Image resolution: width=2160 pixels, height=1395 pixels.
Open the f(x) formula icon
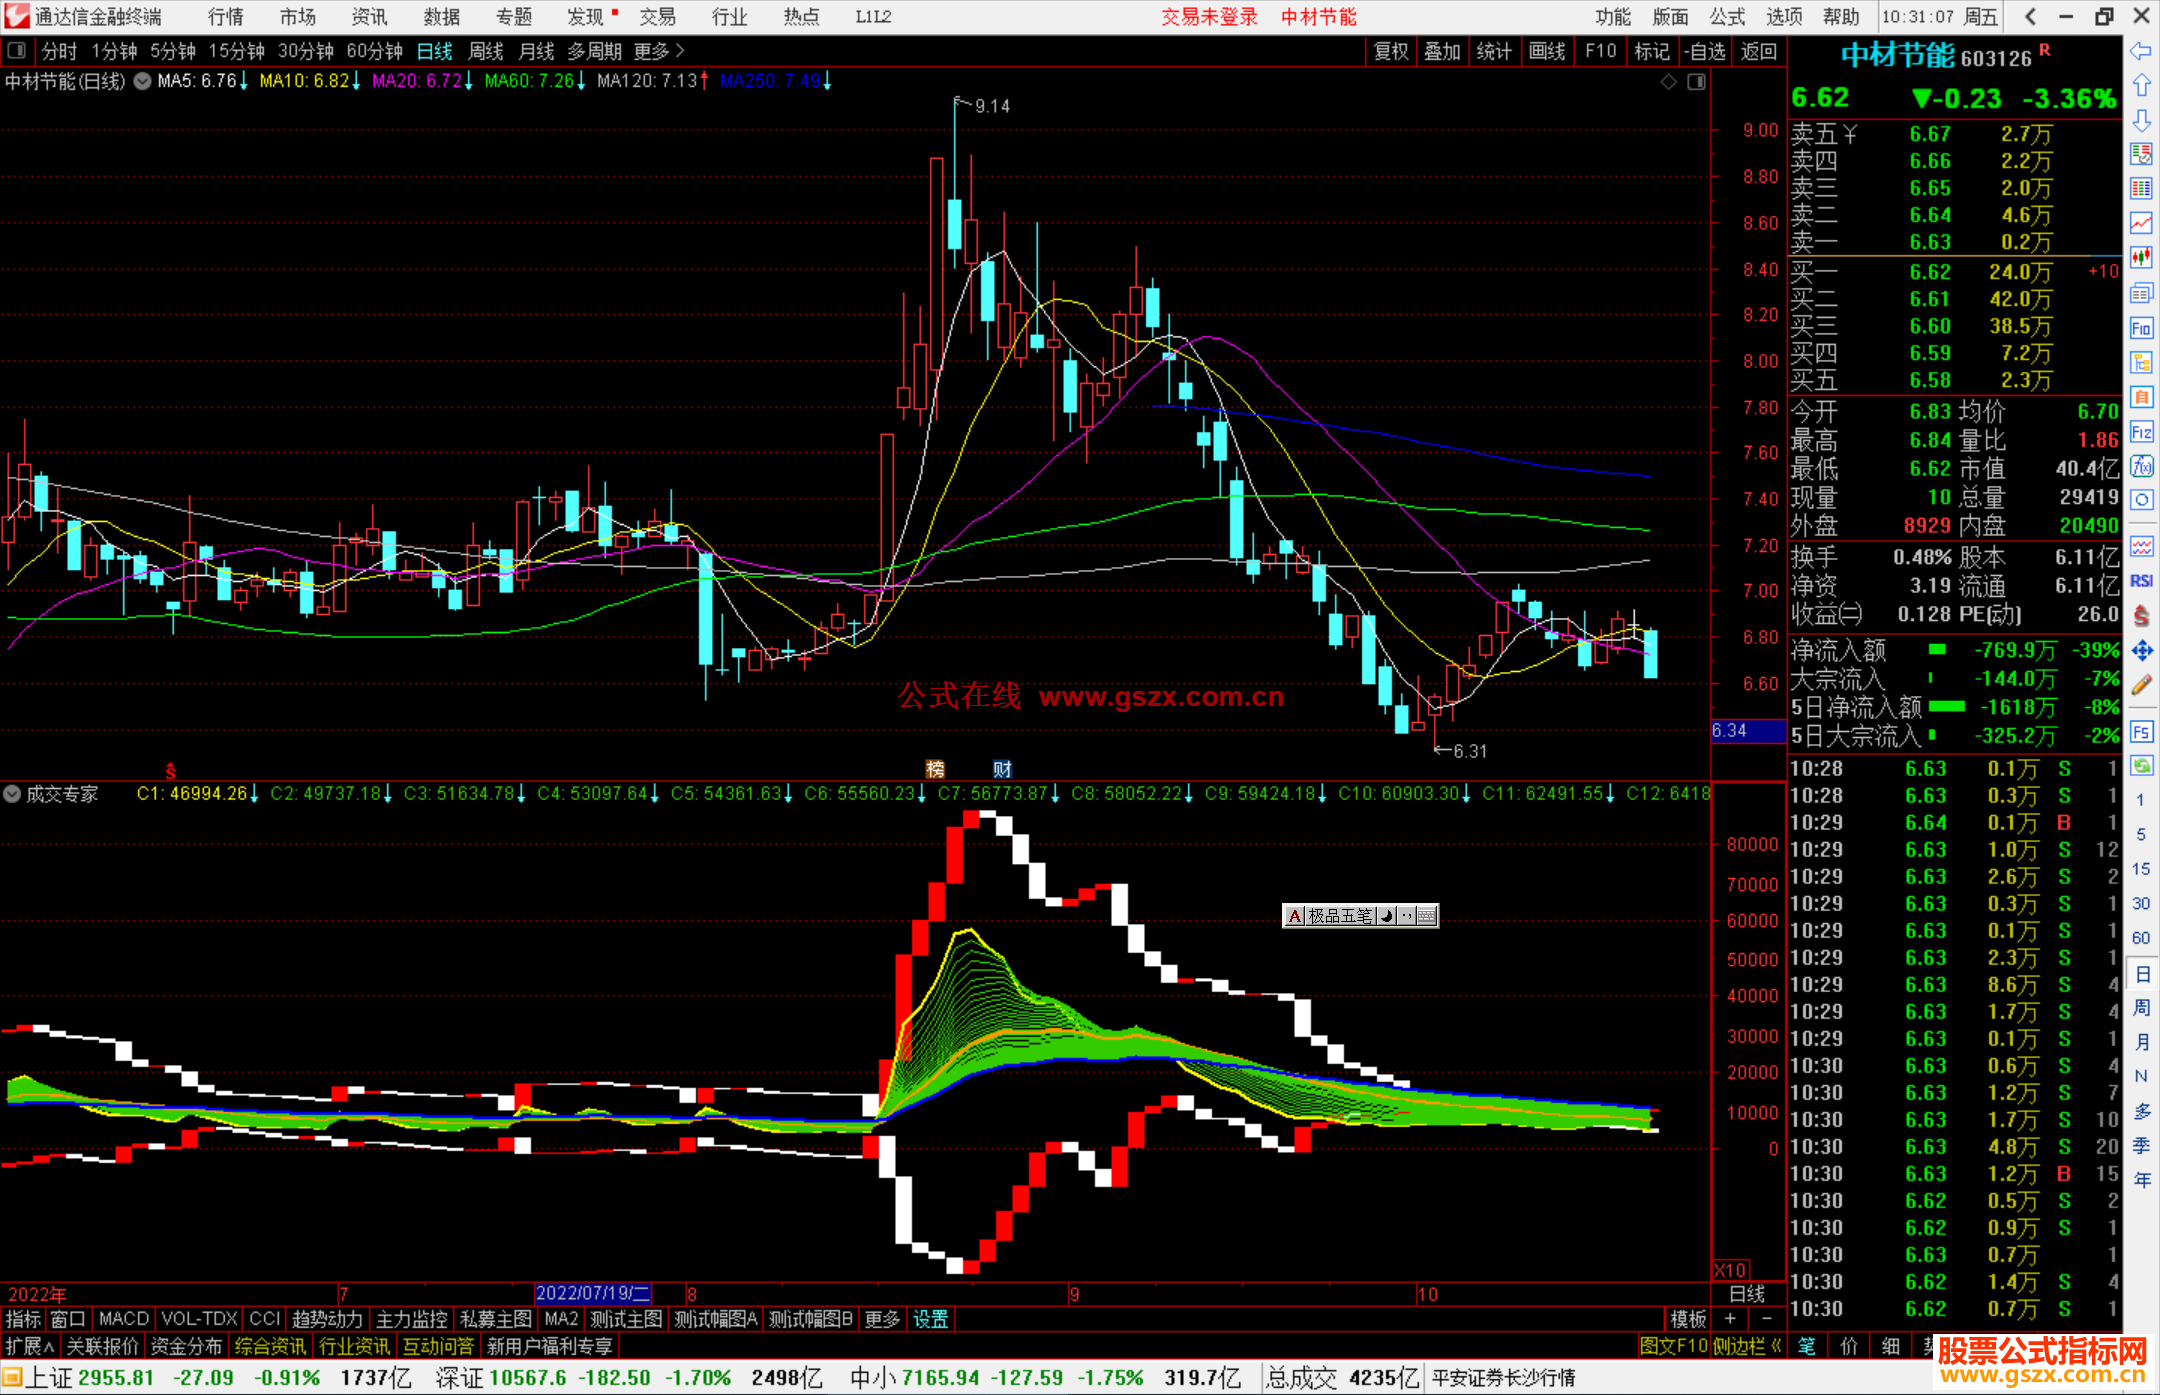(2141, 467)
